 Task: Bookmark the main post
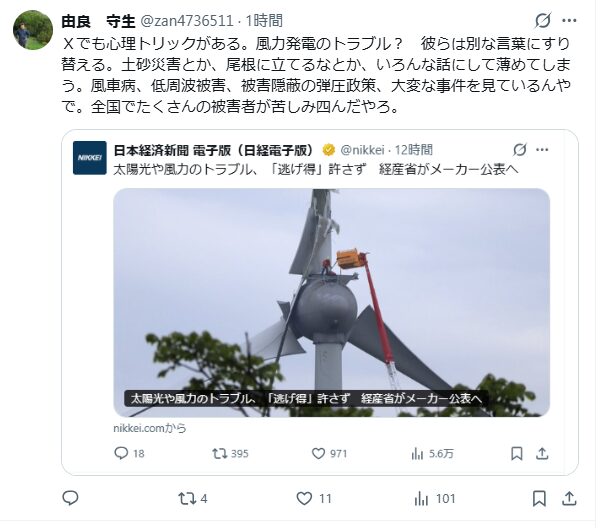coord(539,499)
